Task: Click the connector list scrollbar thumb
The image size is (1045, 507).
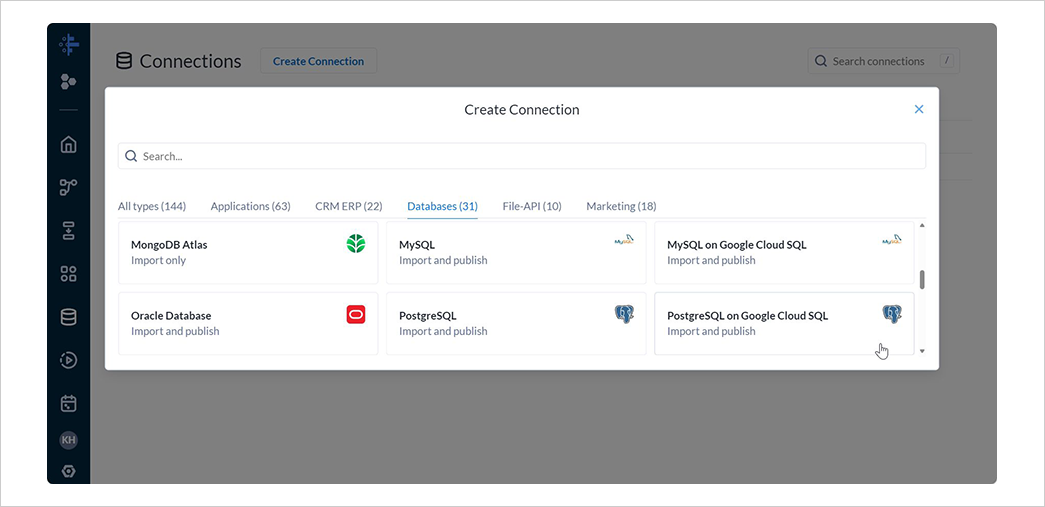Action: [x=922, y=279]
